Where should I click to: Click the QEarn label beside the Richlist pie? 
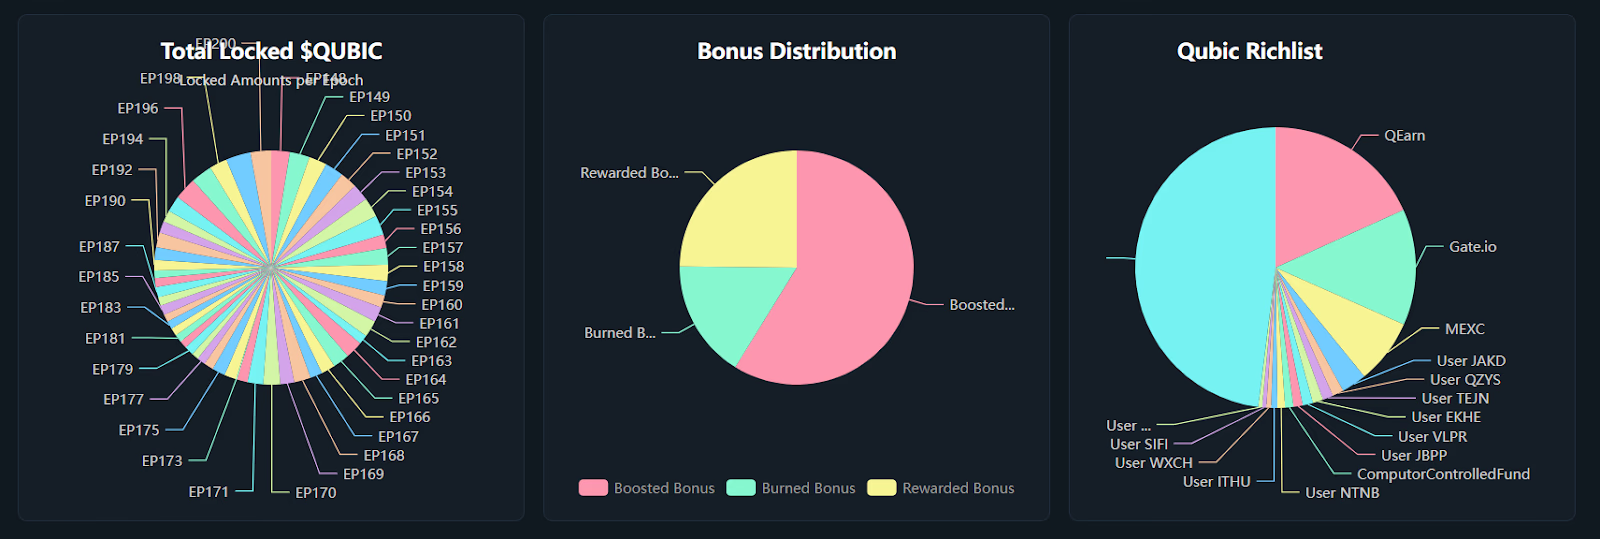pyautogui.click(x=1404, y=136)
